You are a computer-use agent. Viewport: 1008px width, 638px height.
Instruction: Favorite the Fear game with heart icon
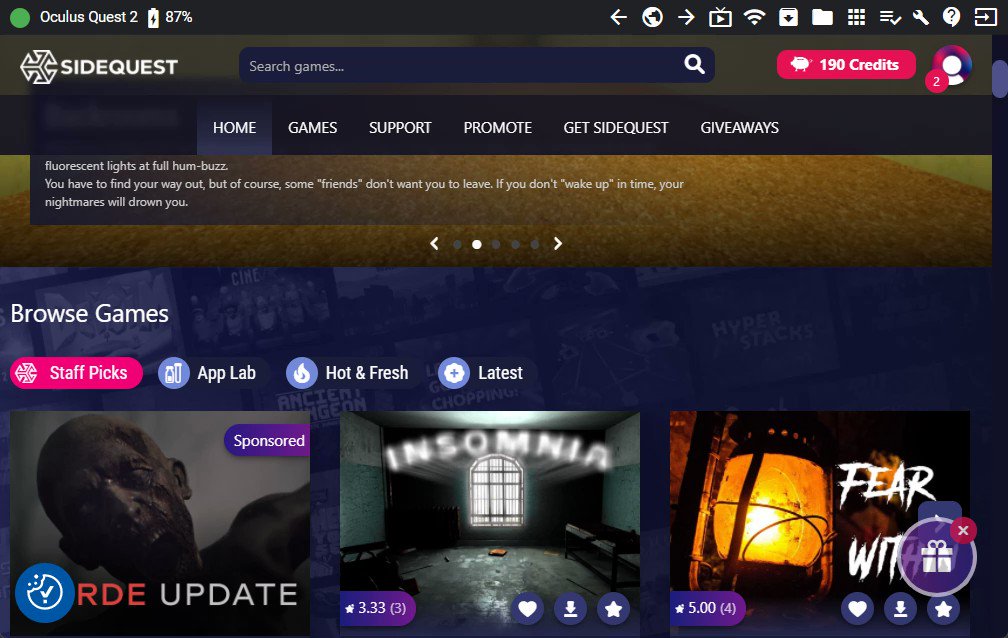[858, 608]
